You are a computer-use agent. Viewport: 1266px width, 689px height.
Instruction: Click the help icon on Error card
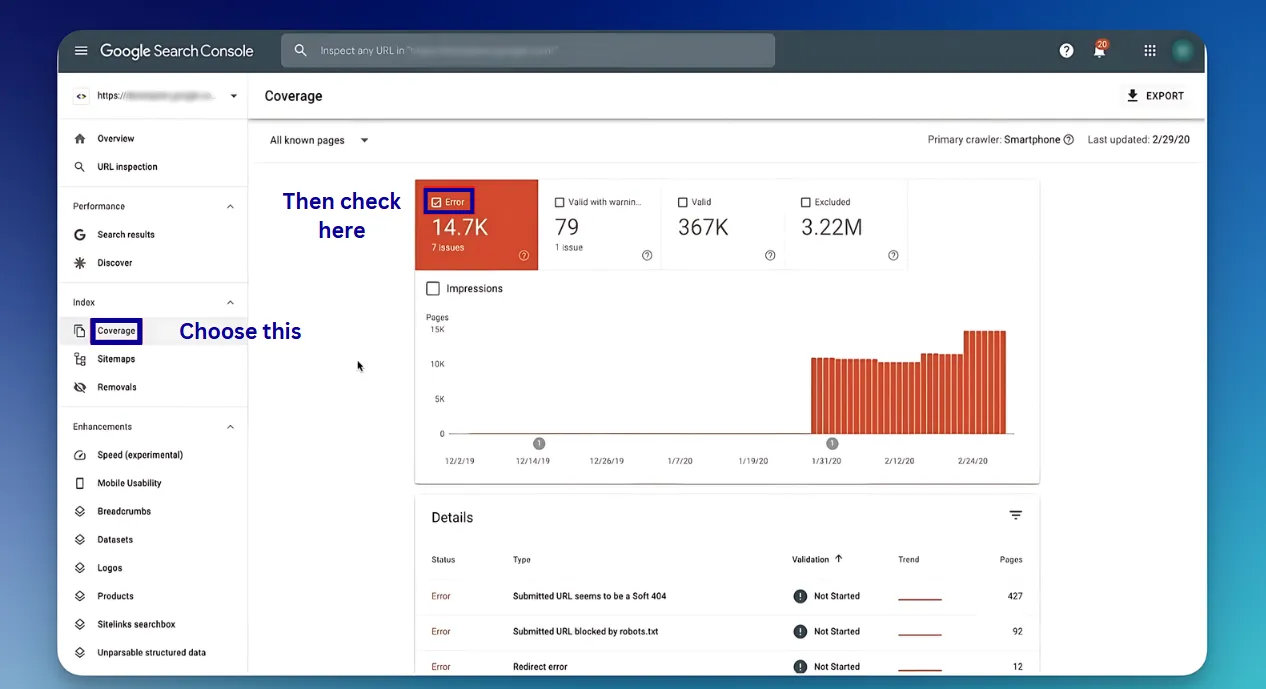click(x=524, y=255)
